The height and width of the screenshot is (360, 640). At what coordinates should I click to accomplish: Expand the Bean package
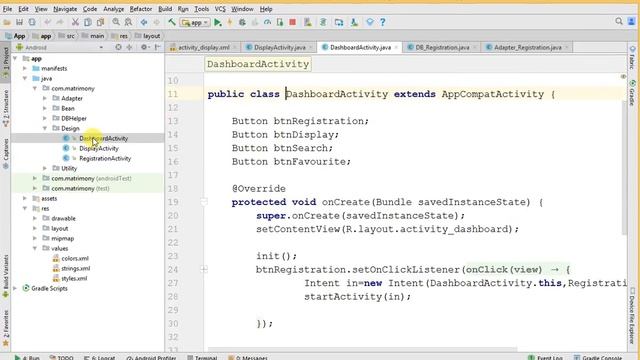tap(45, 108)
